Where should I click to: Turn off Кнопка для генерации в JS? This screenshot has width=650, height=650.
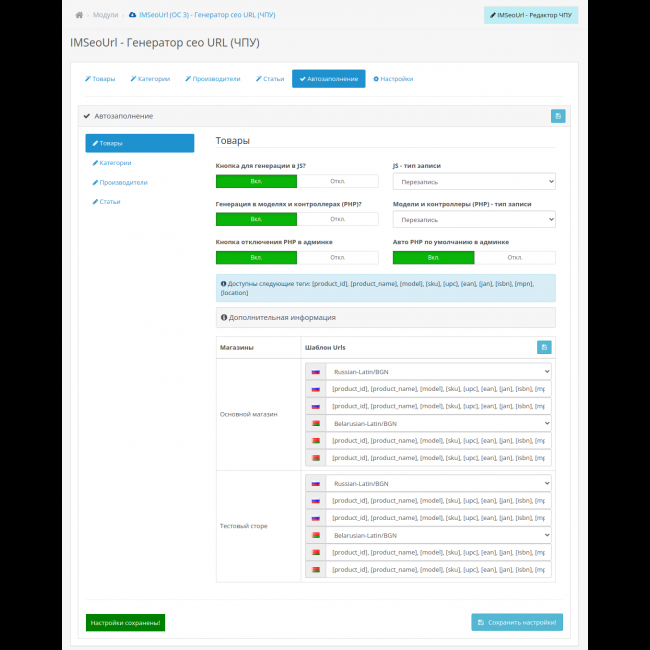[338, 181]
